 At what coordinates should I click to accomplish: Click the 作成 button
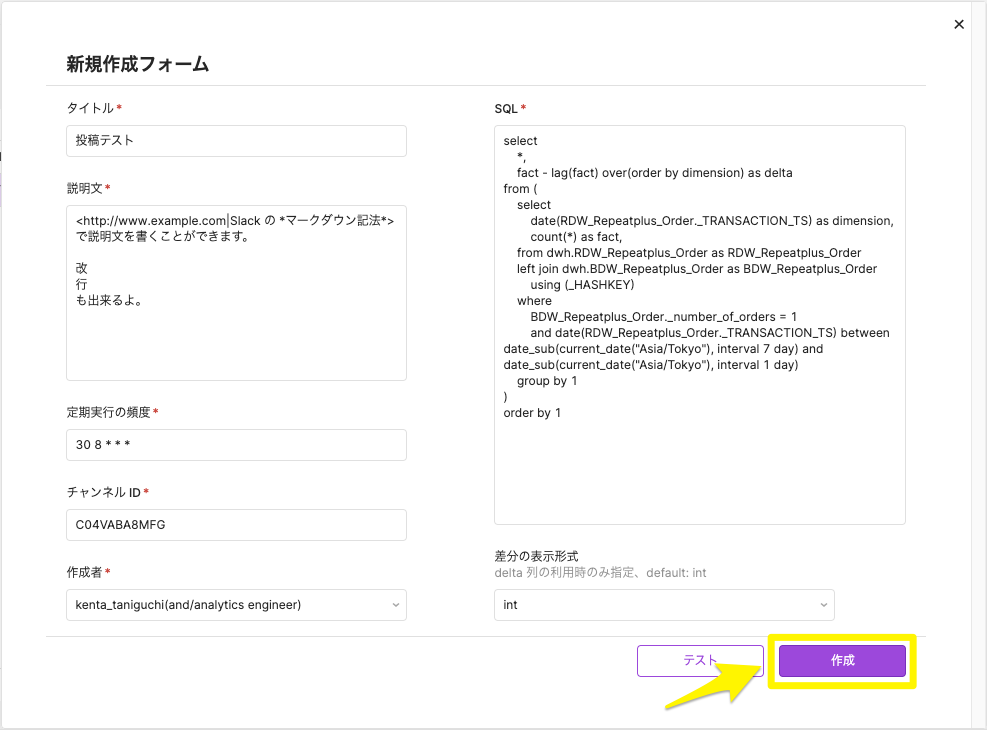(842, 661)
